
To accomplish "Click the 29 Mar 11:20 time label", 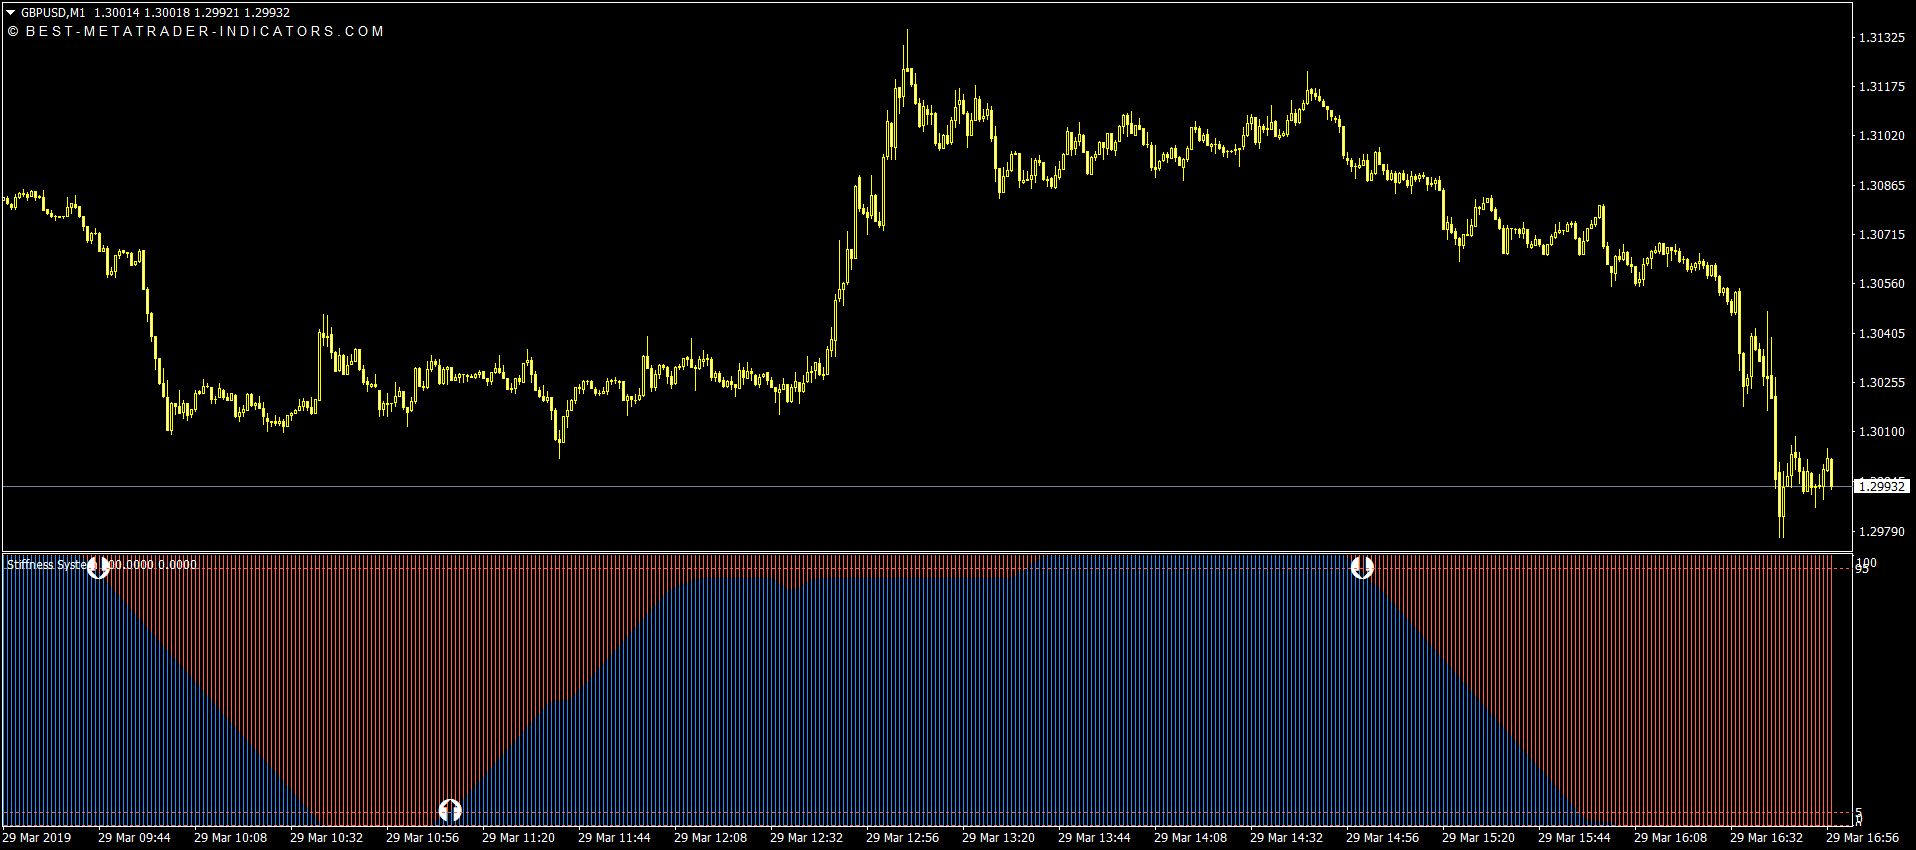I will (518, 838).
